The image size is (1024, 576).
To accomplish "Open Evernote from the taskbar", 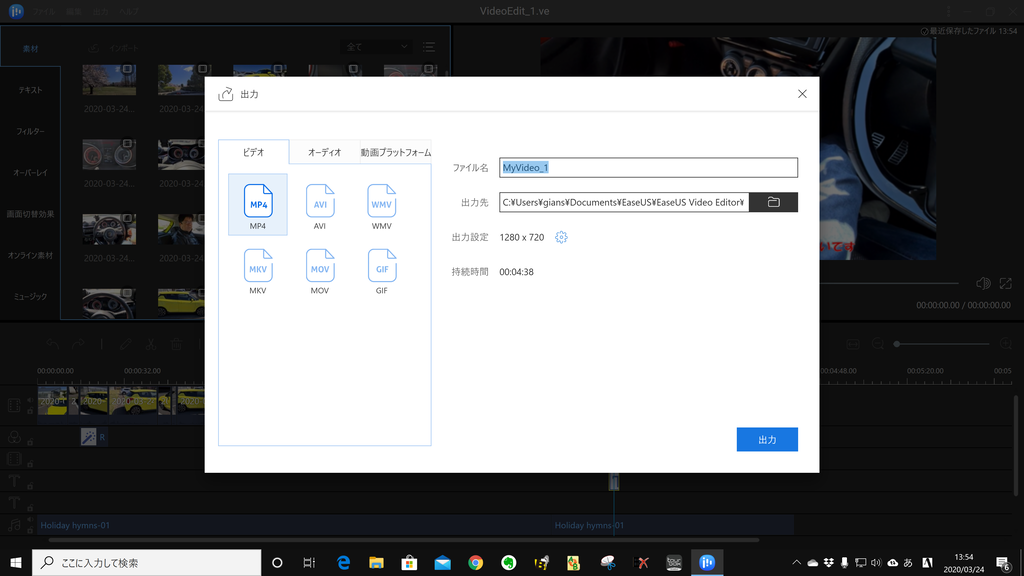I will pos(509,562).
